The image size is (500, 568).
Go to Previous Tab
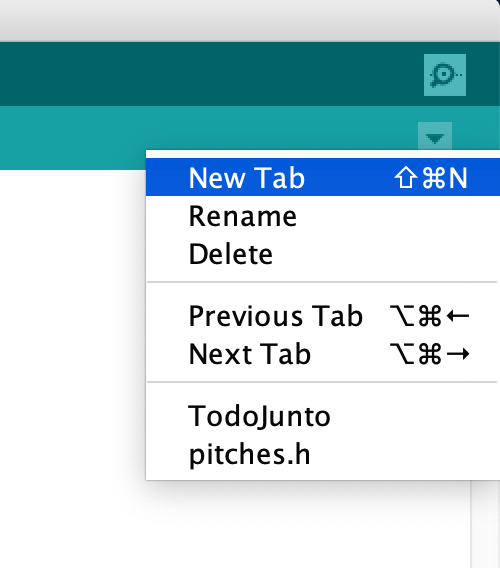coord(323,316)
